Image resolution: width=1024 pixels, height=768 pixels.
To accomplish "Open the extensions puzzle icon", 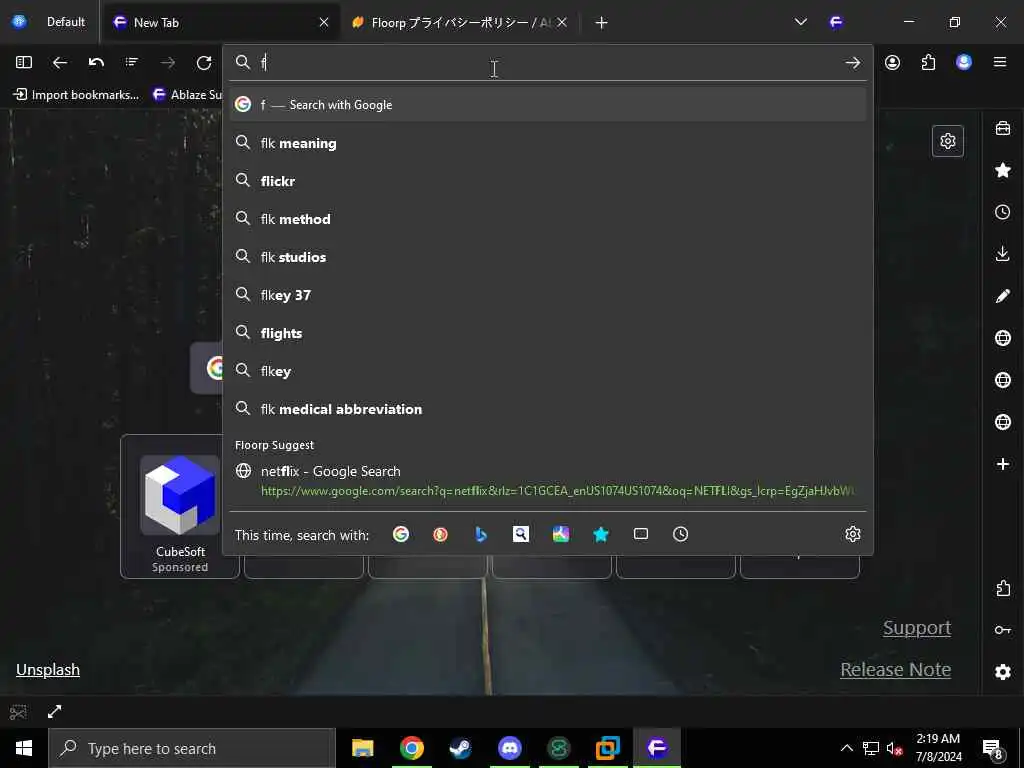I will (928, 62).
